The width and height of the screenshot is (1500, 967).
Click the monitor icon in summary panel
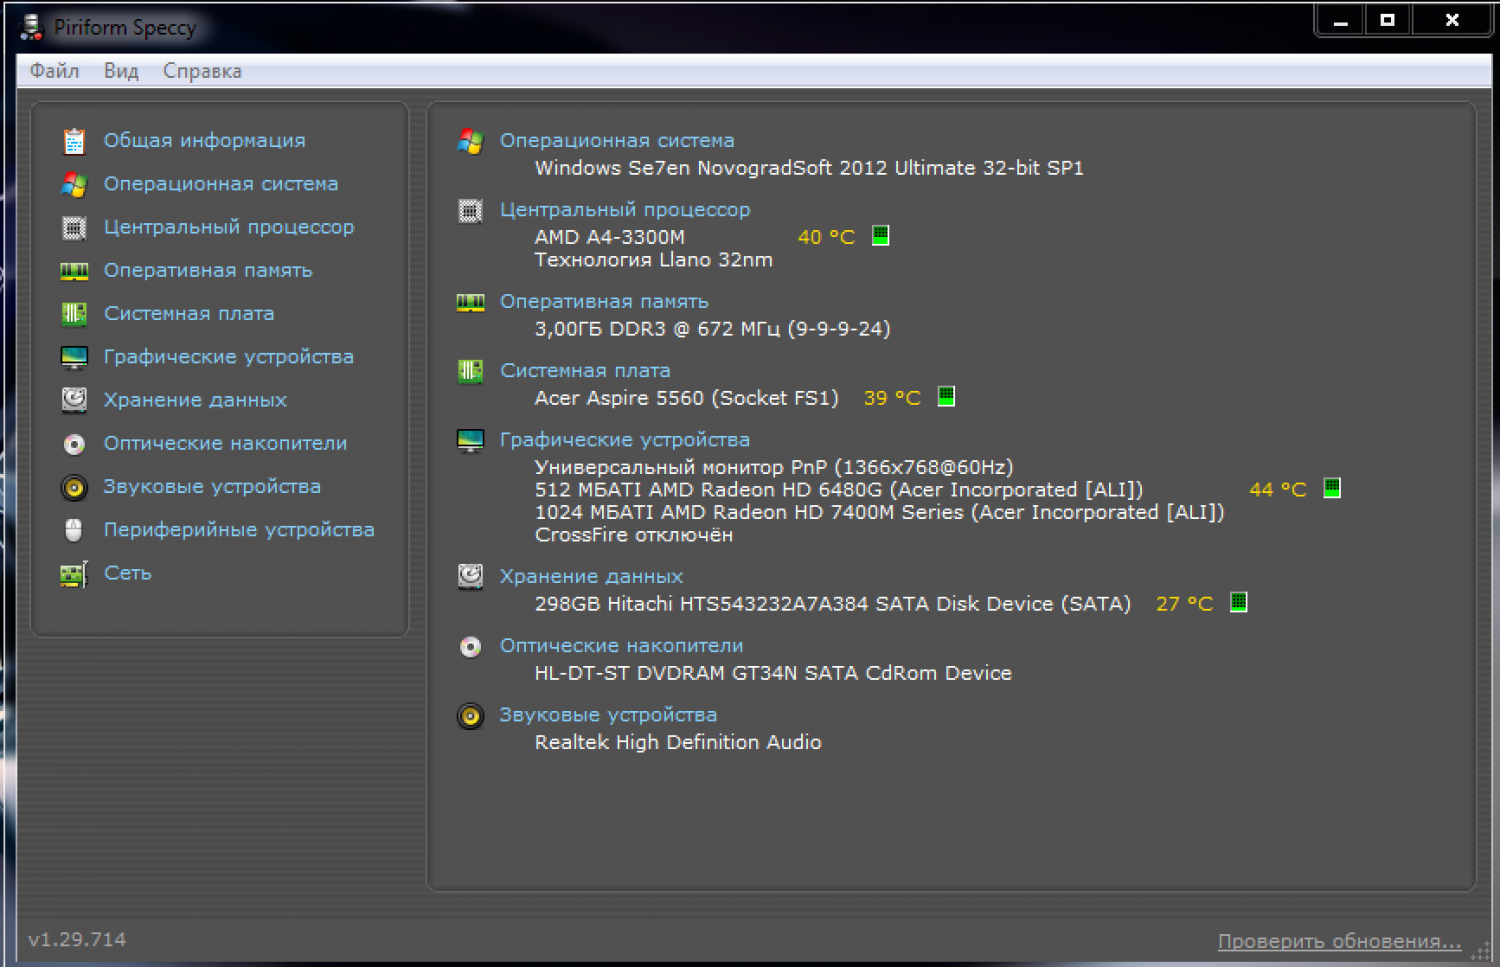point(470,440)
